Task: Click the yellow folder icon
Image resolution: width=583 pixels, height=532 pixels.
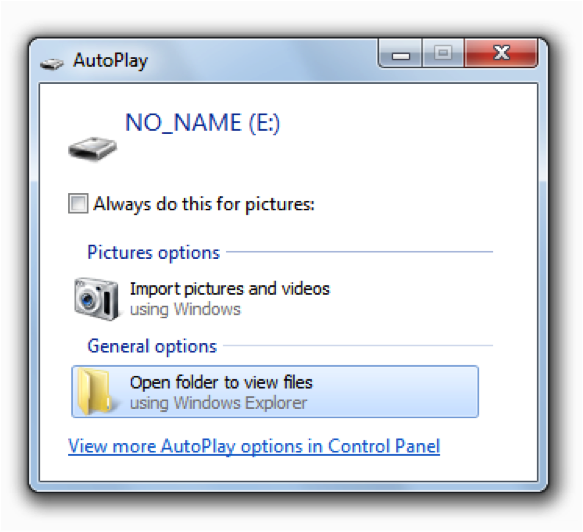Action: point(94,391)
